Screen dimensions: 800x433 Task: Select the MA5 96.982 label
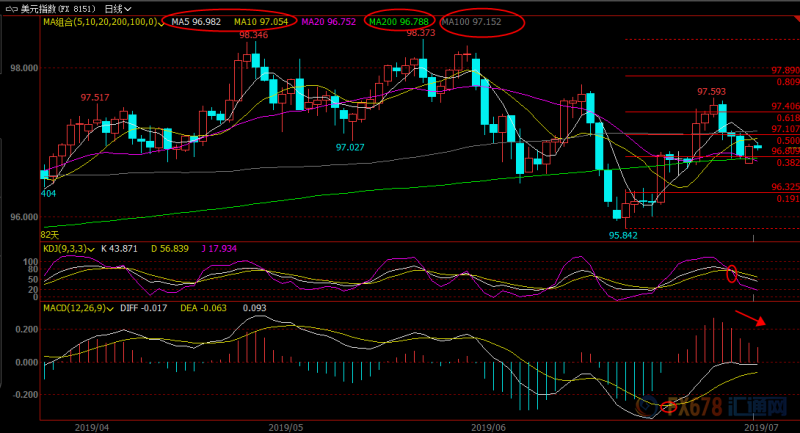[x=196, y=22]
